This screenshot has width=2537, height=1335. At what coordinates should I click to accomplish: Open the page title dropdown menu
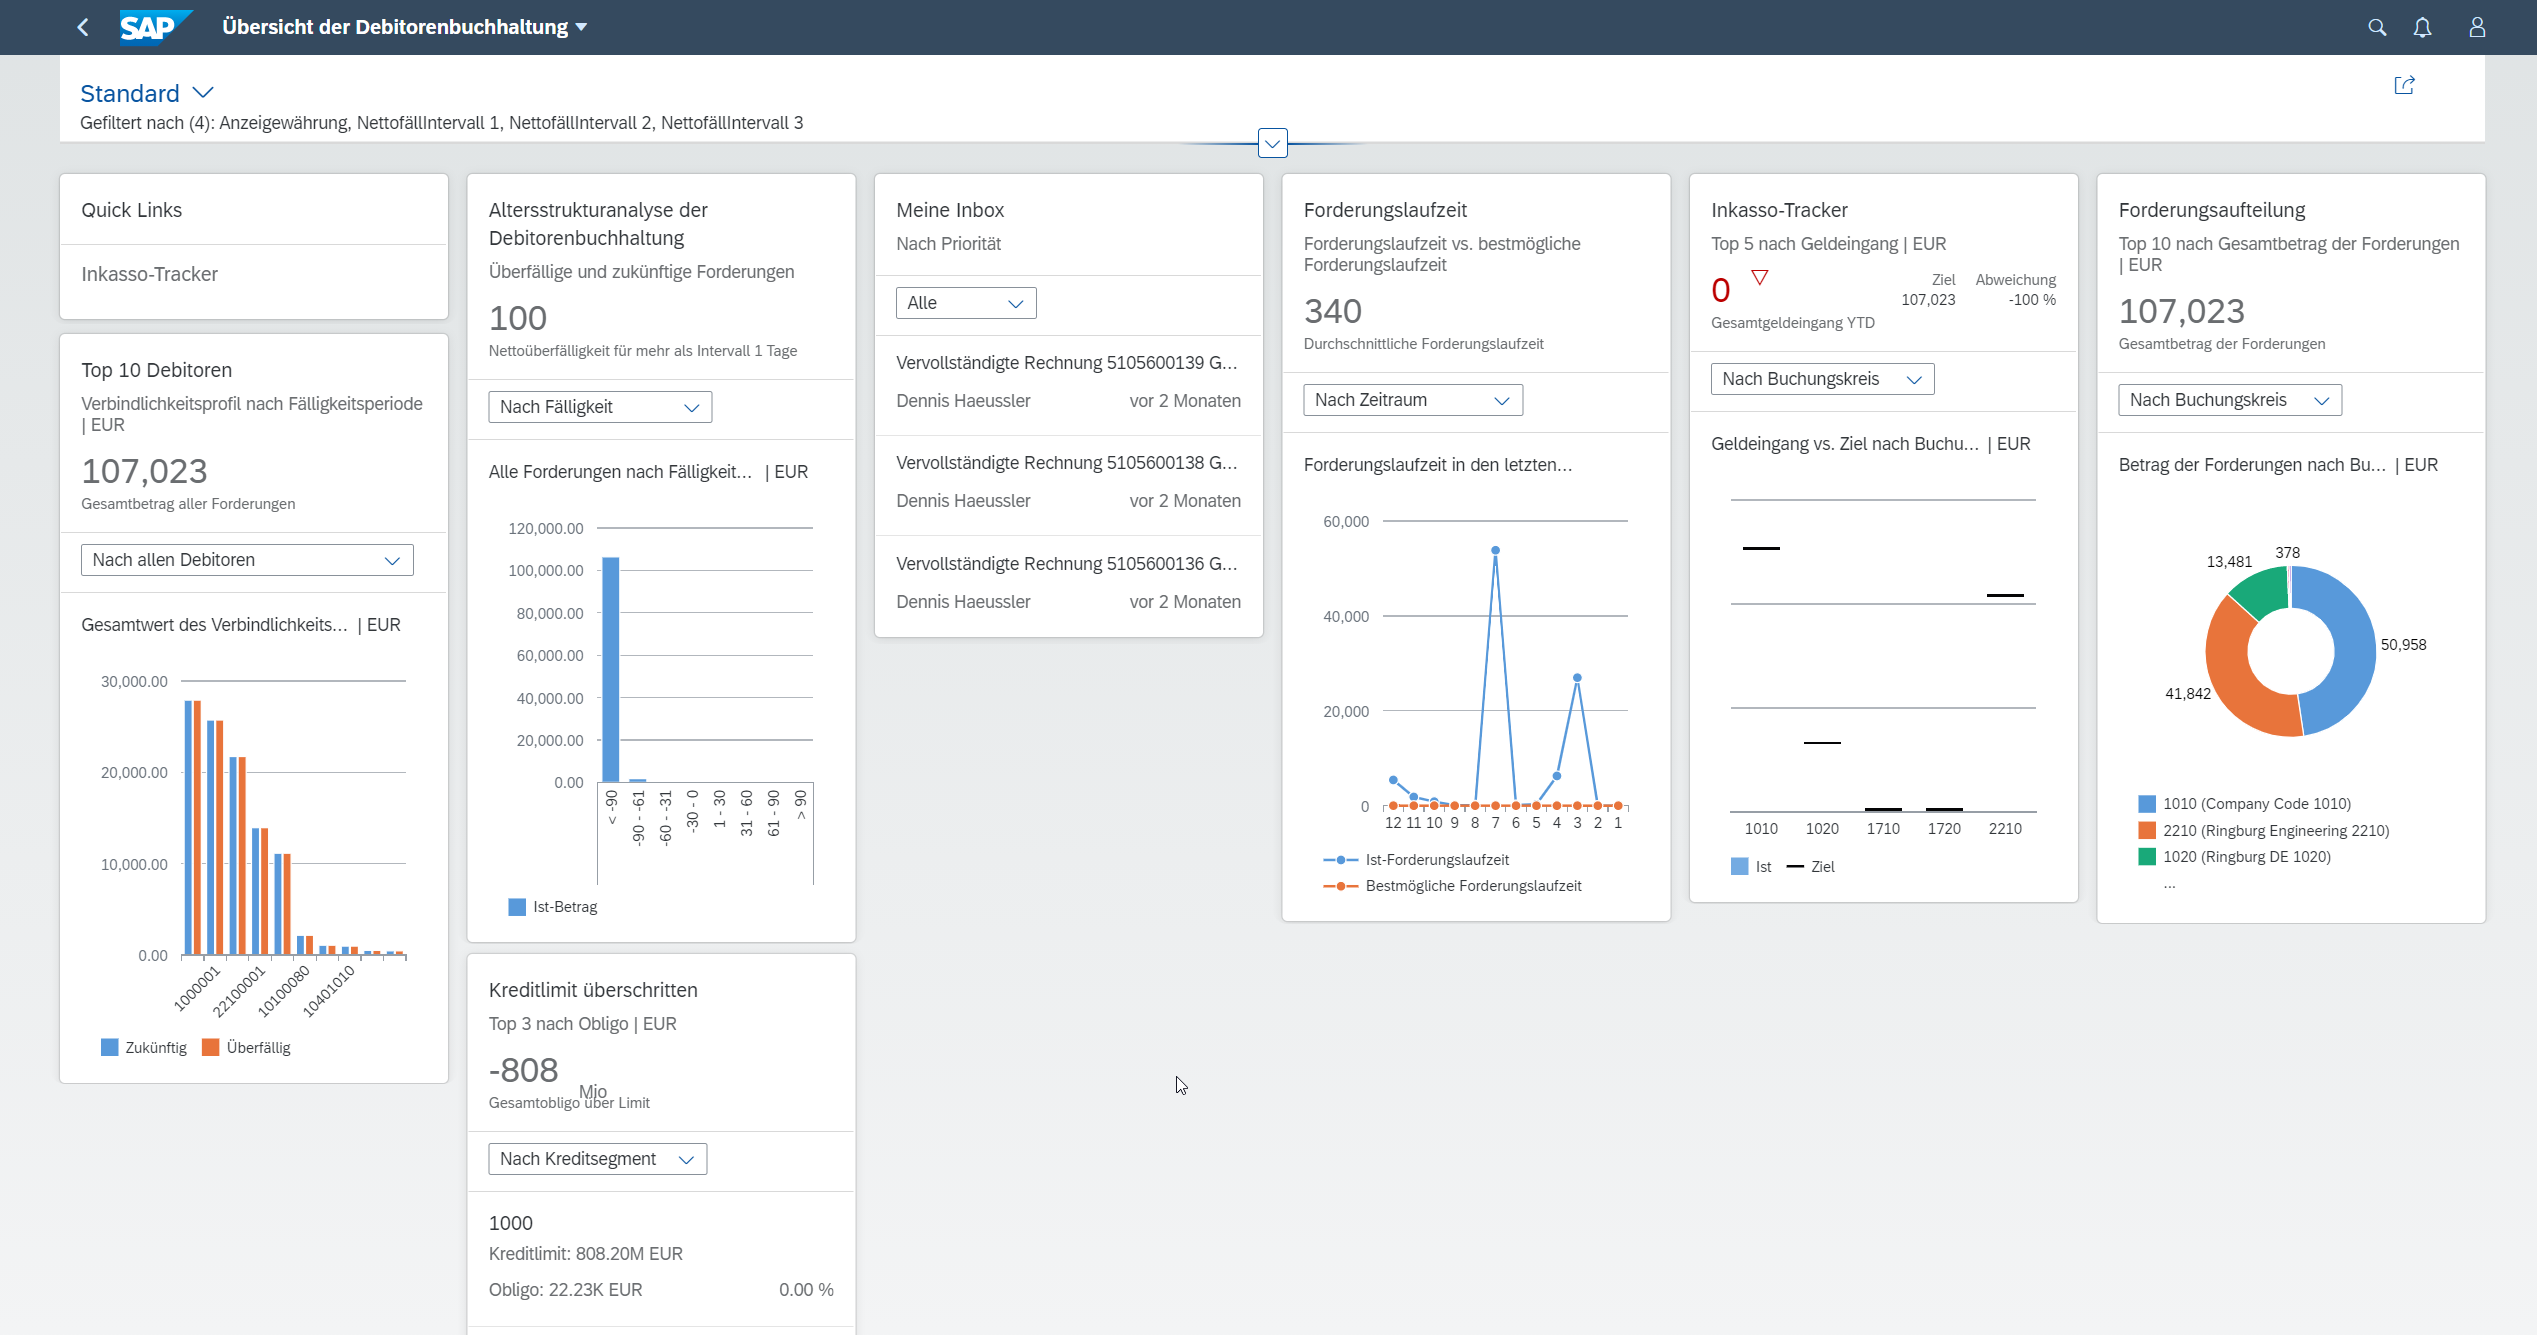coord(581,27)
